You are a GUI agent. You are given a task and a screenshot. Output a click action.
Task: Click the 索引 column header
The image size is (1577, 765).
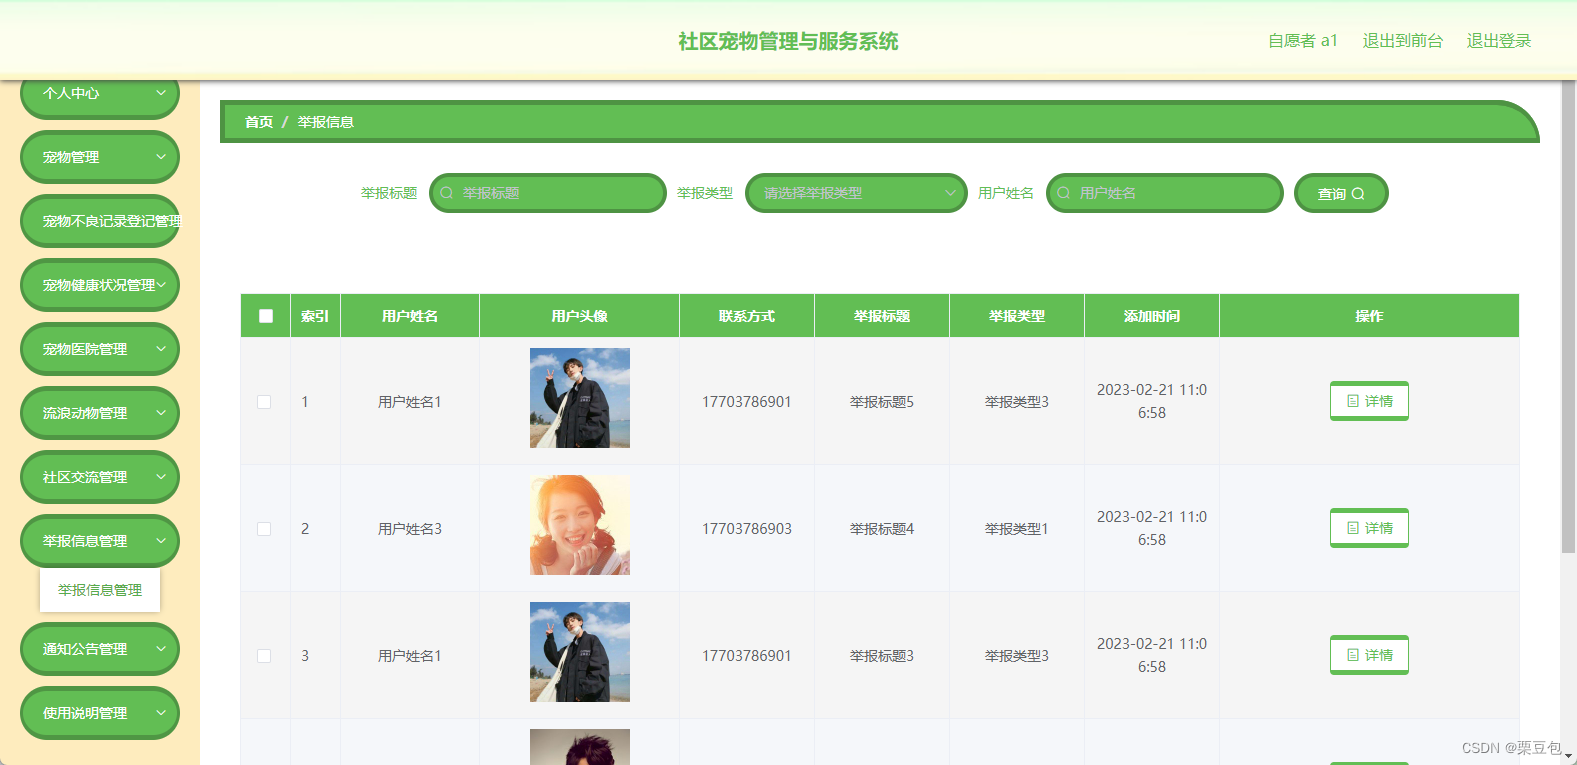tap(315, 316)
